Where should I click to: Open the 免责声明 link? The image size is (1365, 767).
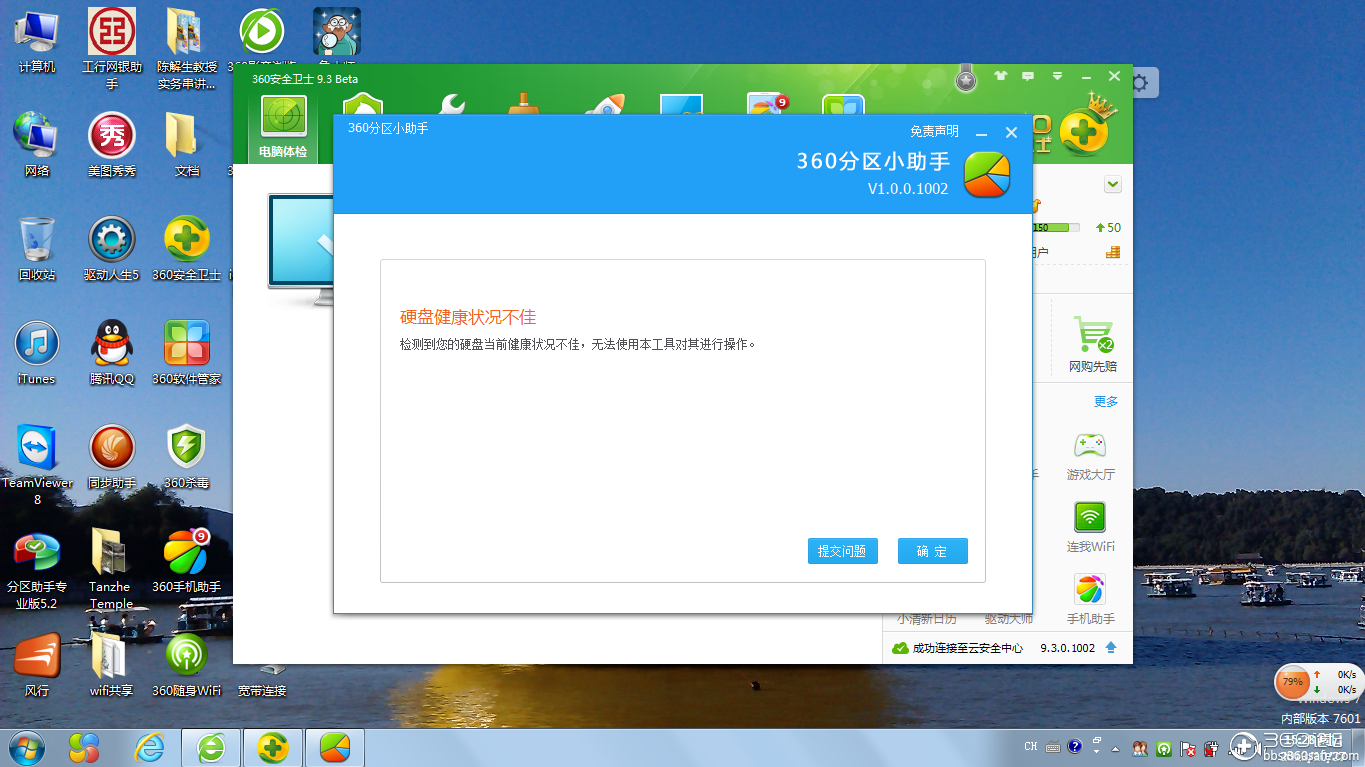click(934, 131)
